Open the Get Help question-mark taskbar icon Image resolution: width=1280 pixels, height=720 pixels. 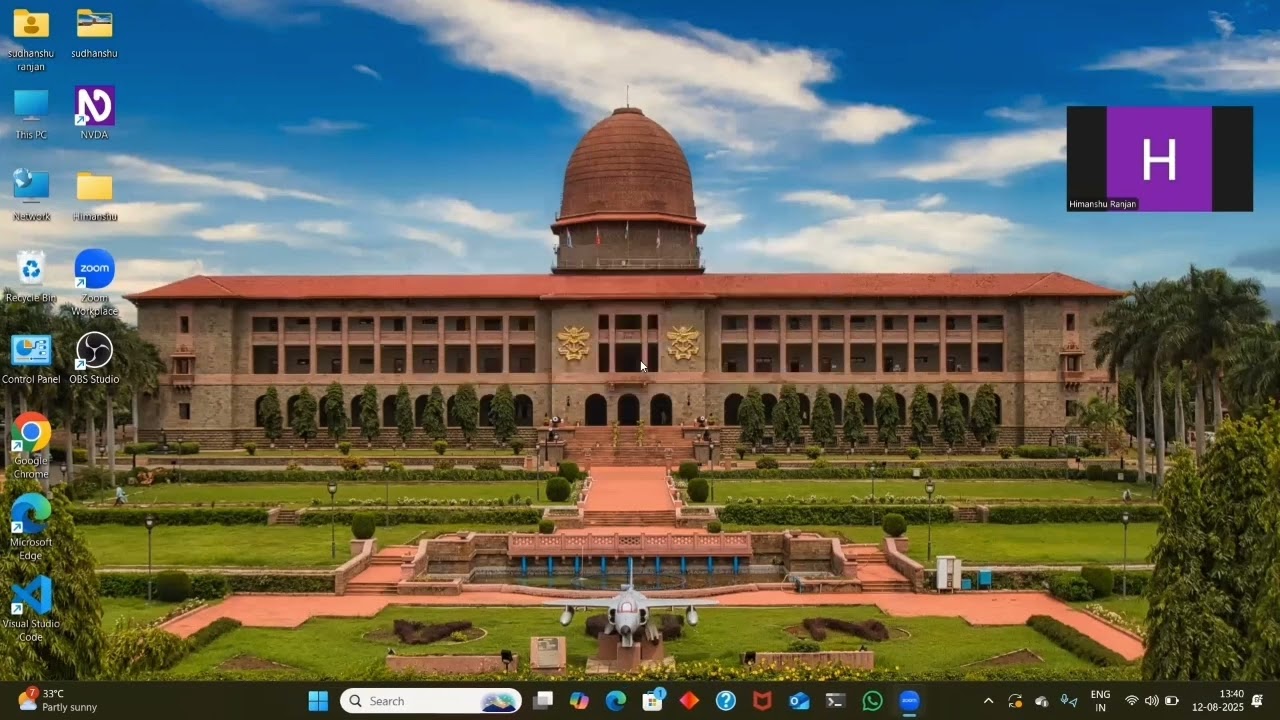point(726,701)
